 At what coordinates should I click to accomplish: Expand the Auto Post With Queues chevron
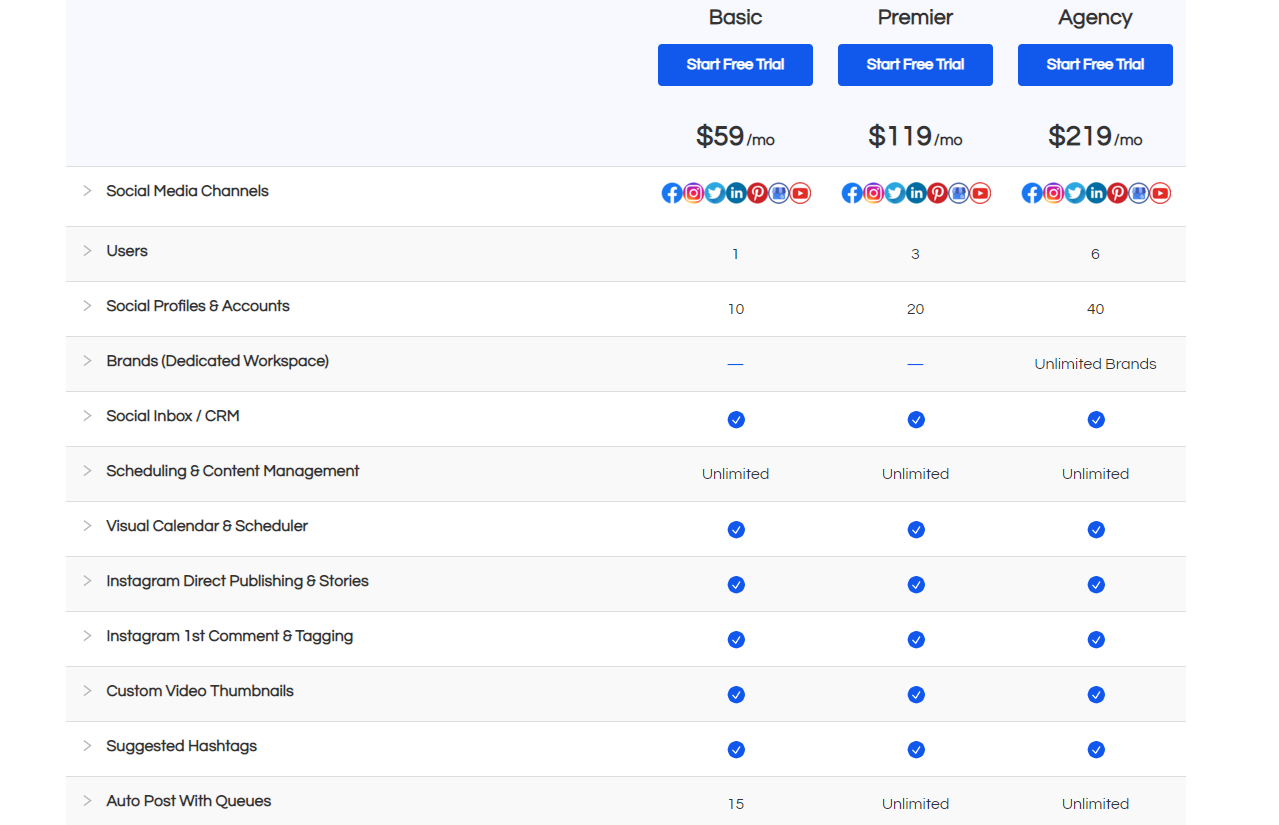[87, 800]
